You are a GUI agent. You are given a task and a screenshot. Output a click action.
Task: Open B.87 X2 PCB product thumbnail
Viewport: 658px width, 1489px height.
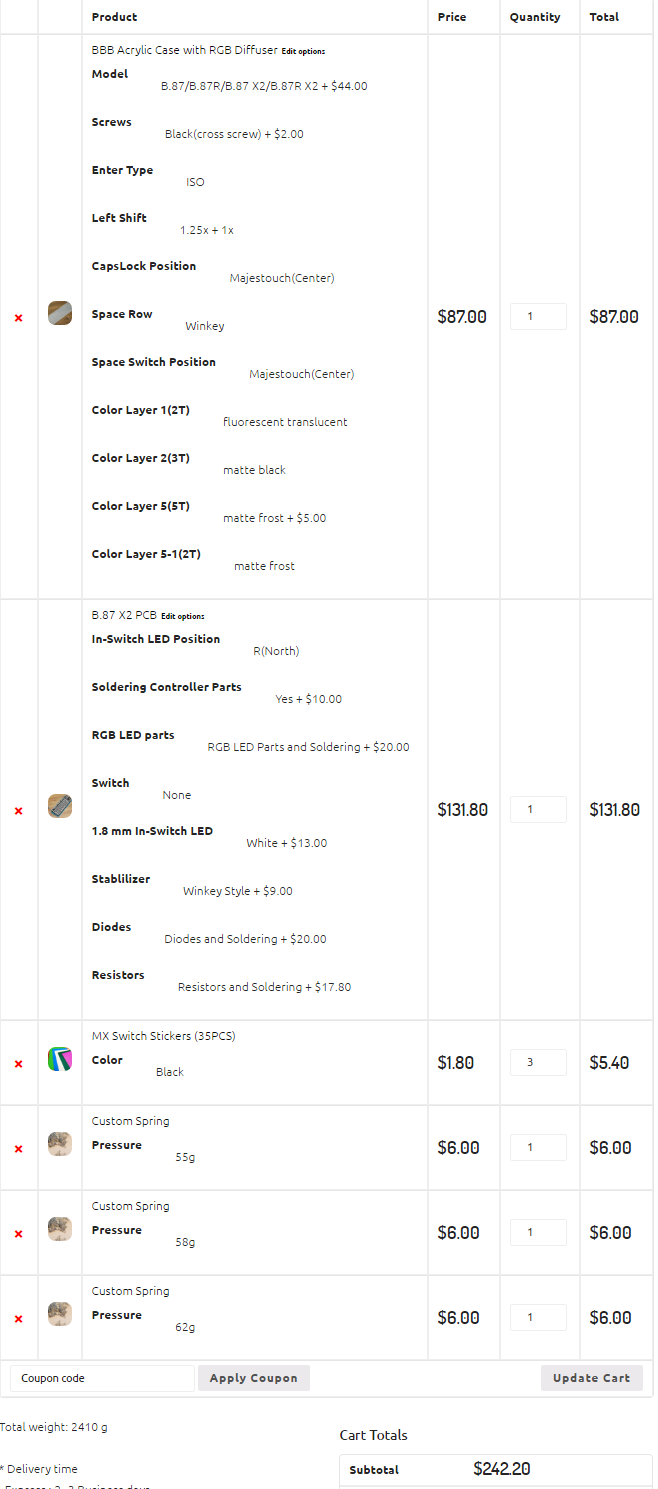(60, 806)
